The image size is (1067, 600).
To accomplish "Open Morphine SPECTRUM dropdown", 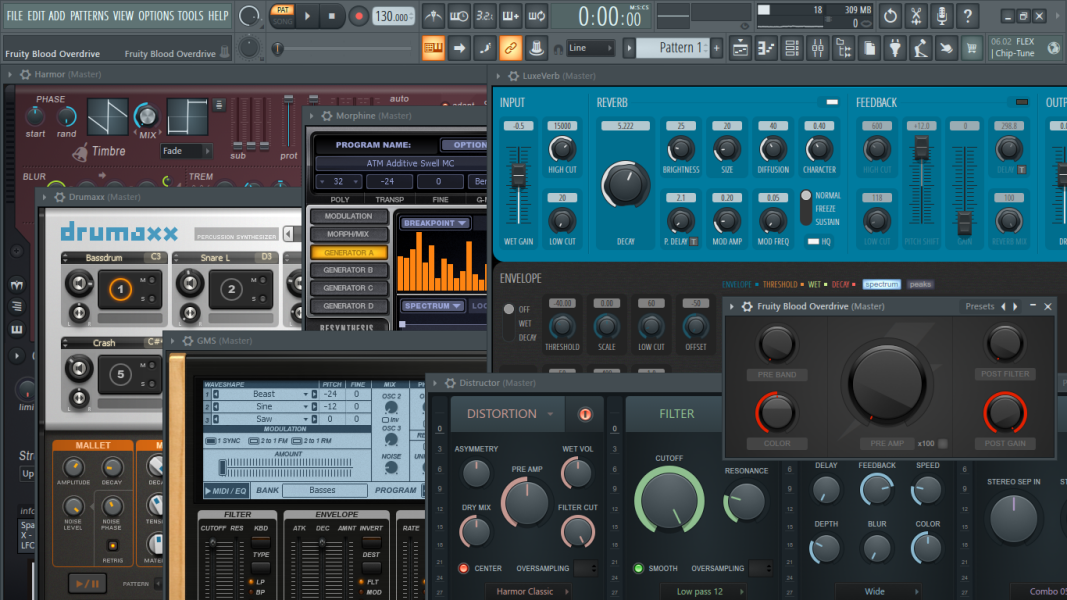I will (x=433, y=306).
